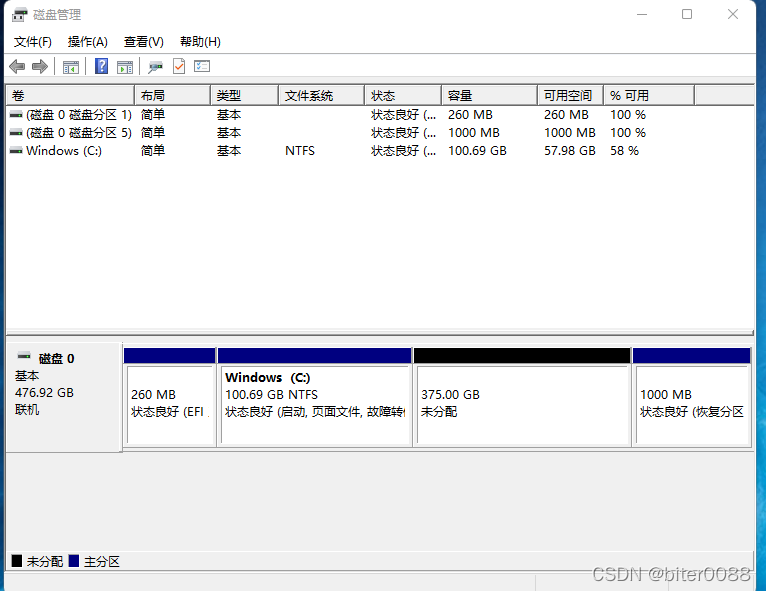Click the 联机 status text under 磁盘 0

[x=27, y=410]
